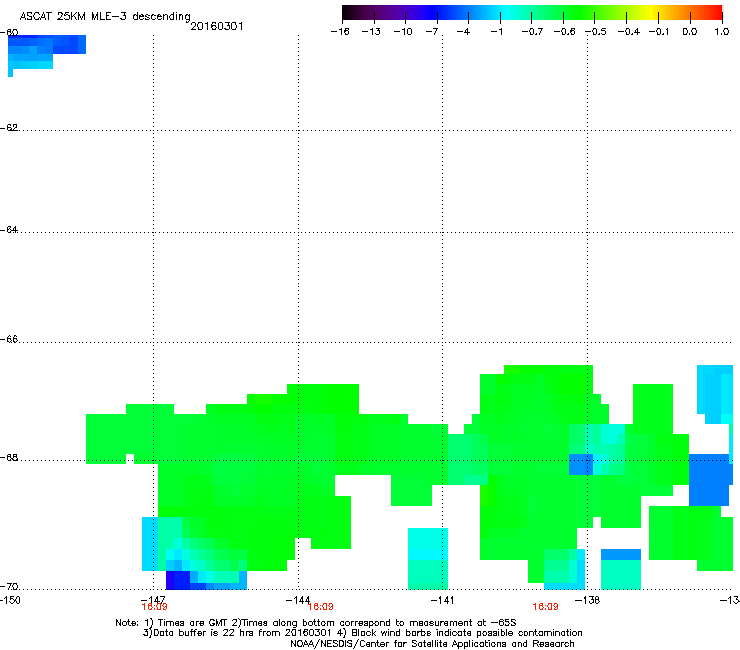
Task: Click the red time stamp next to longitude -144
Action: tap(320, 607)
